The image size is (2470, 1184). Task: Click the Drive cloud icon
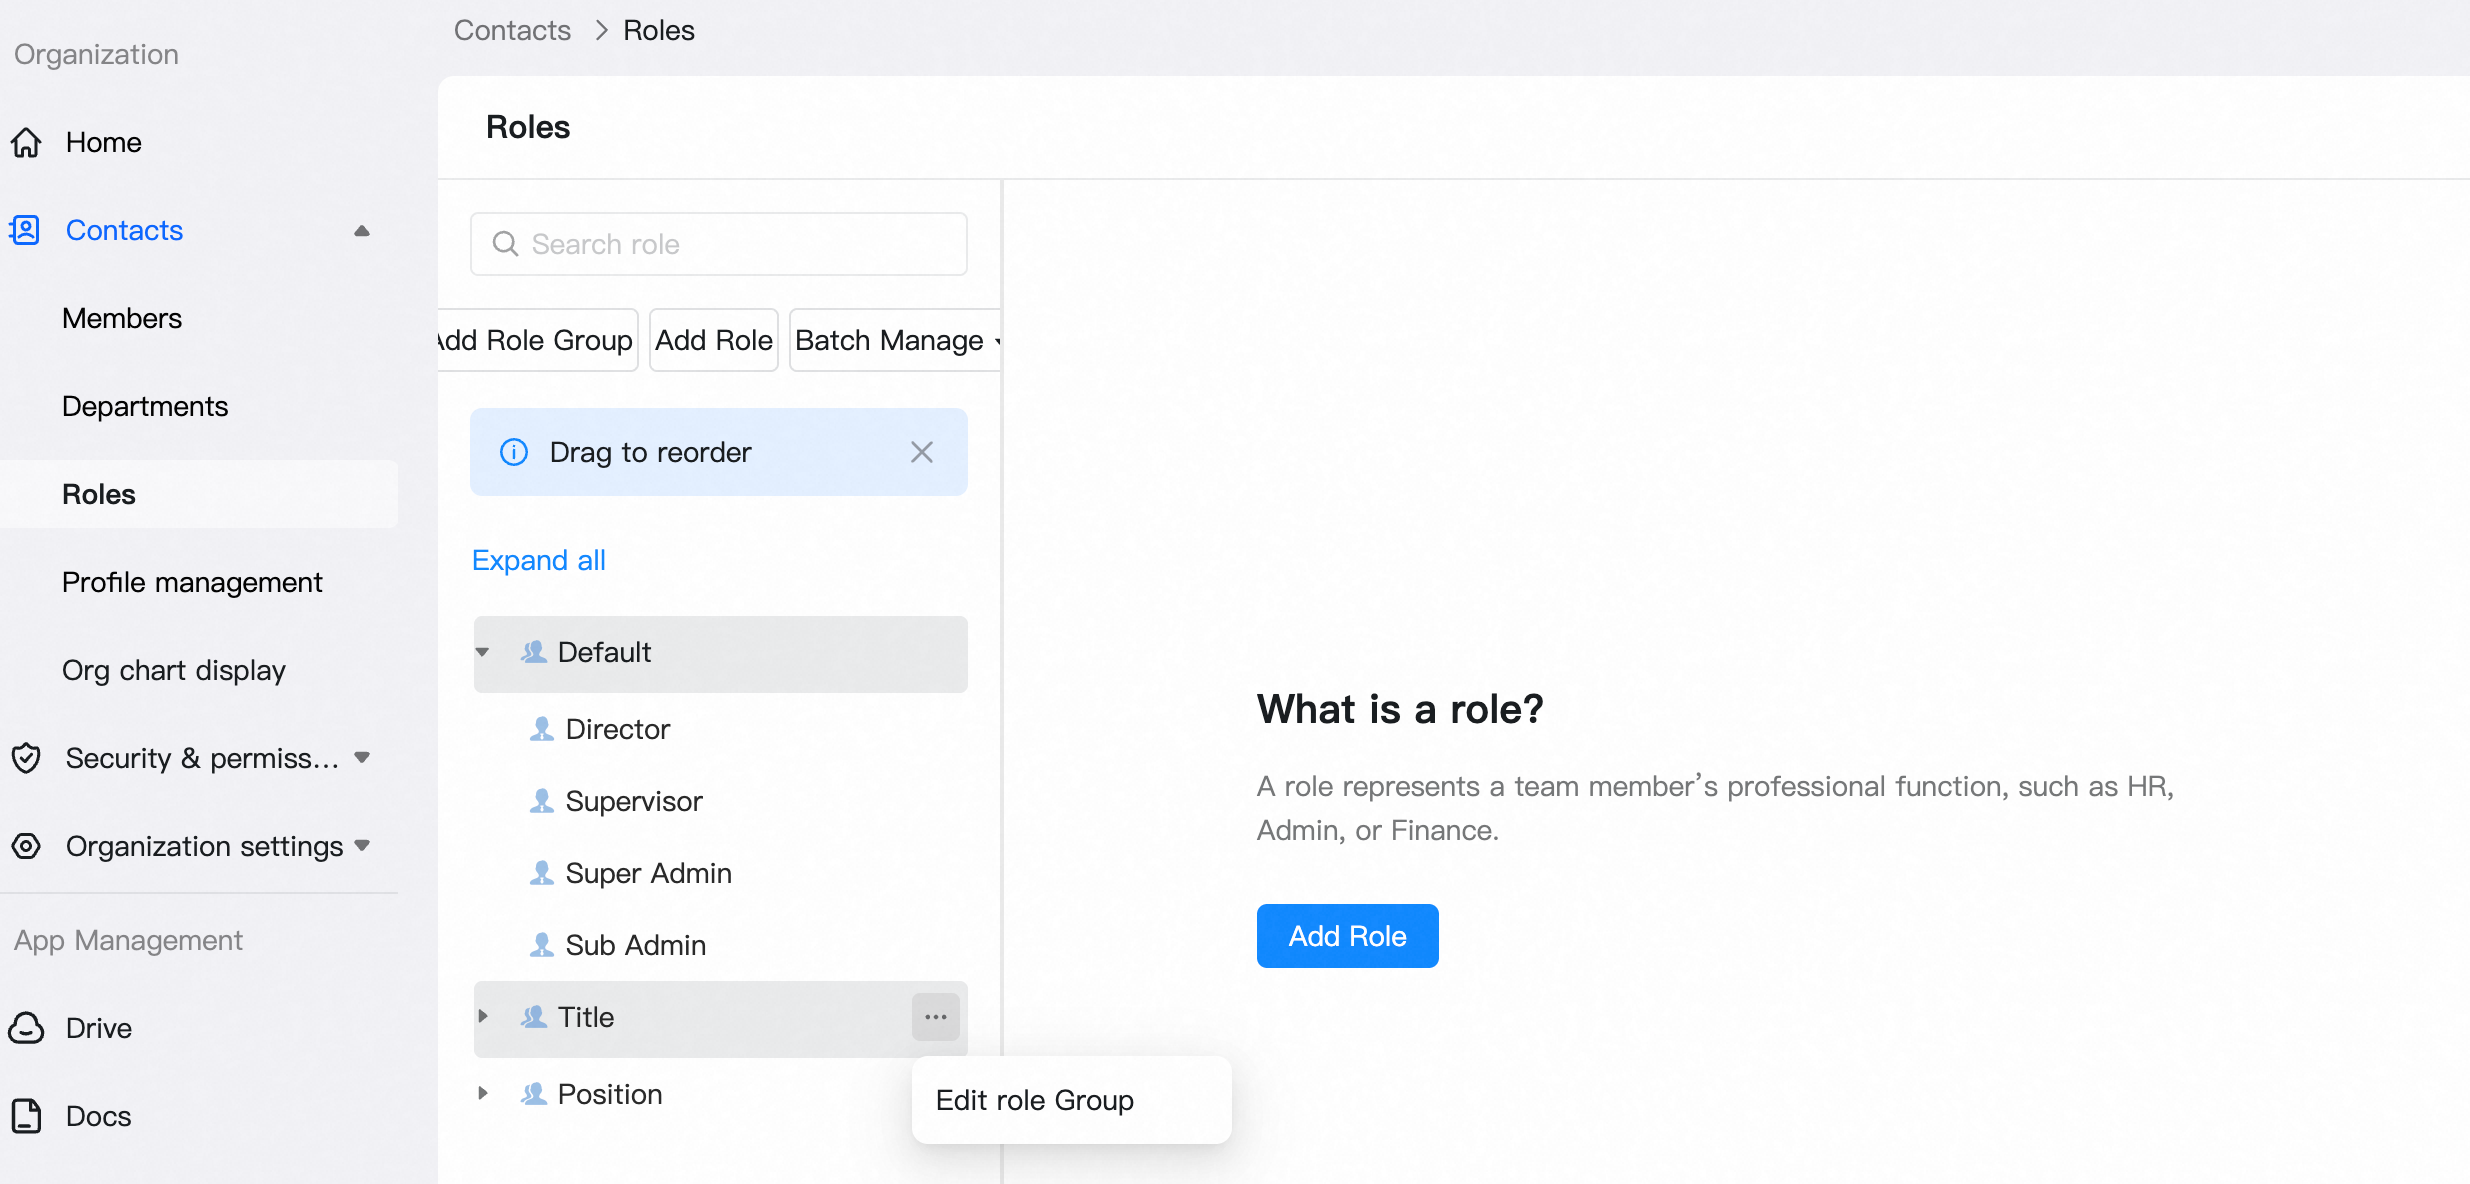tap(26, 1028)
